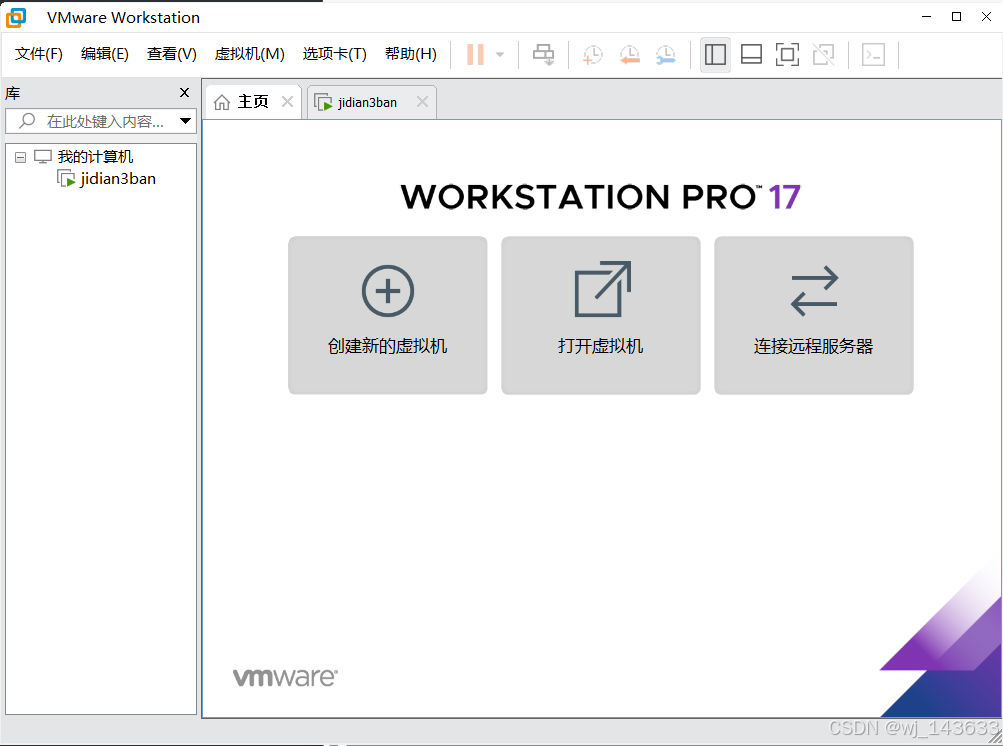
Task: Click the VMware Workstation title bar app icon
Action: [16, 17]
